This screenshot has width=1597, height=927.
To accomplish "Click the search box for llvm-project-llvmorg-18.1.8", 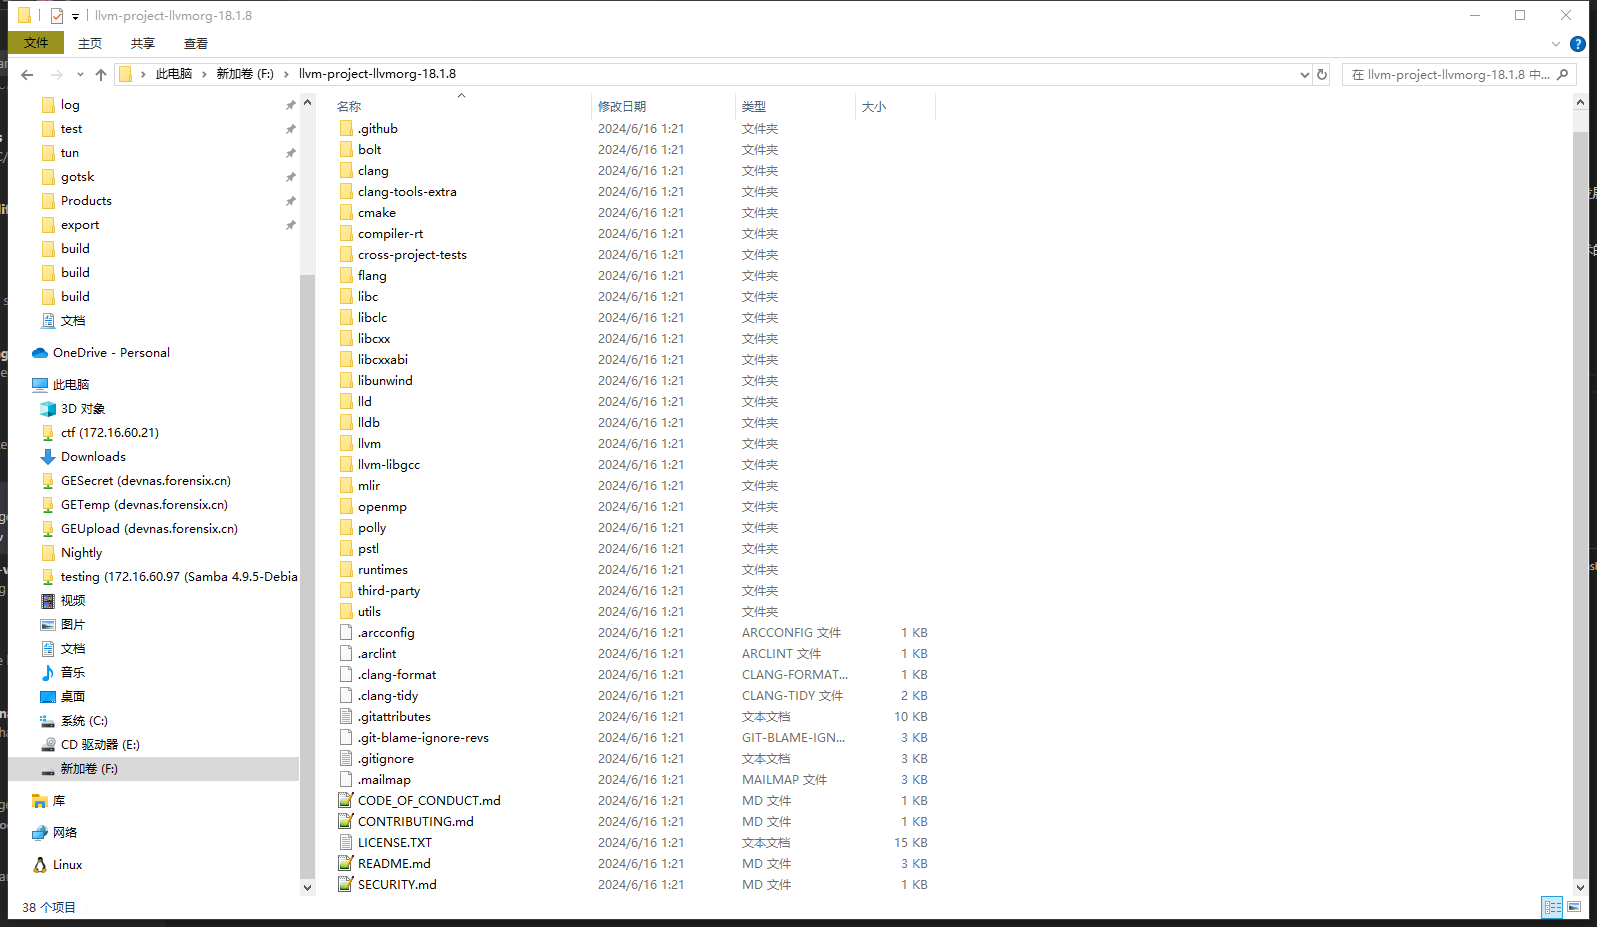I will (1450, 75).
